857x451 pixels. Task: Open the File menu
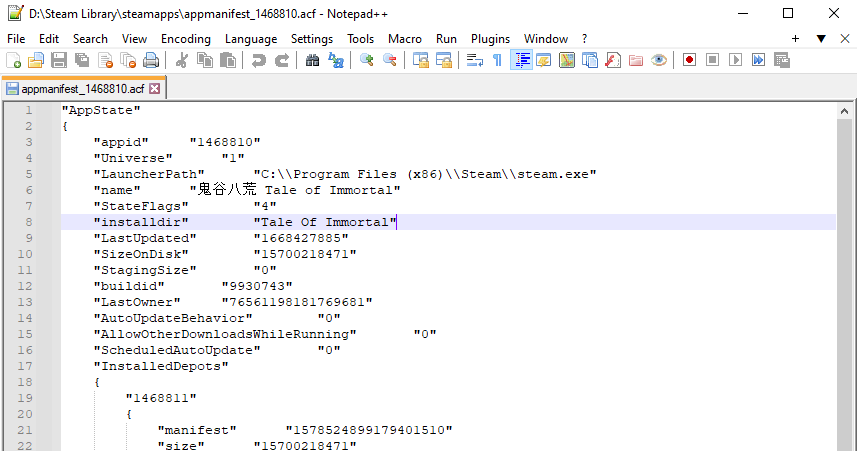coord(16,39)
